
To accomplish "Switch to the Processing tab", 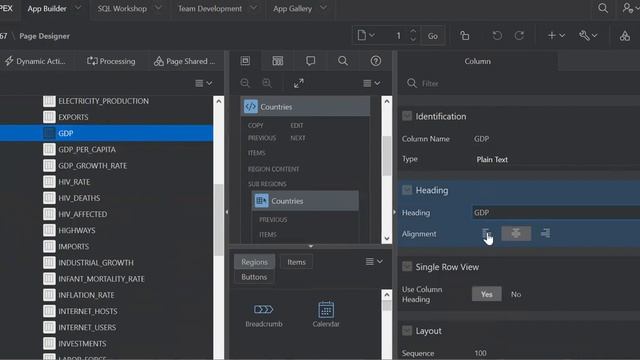I will [x=111, y=61].
